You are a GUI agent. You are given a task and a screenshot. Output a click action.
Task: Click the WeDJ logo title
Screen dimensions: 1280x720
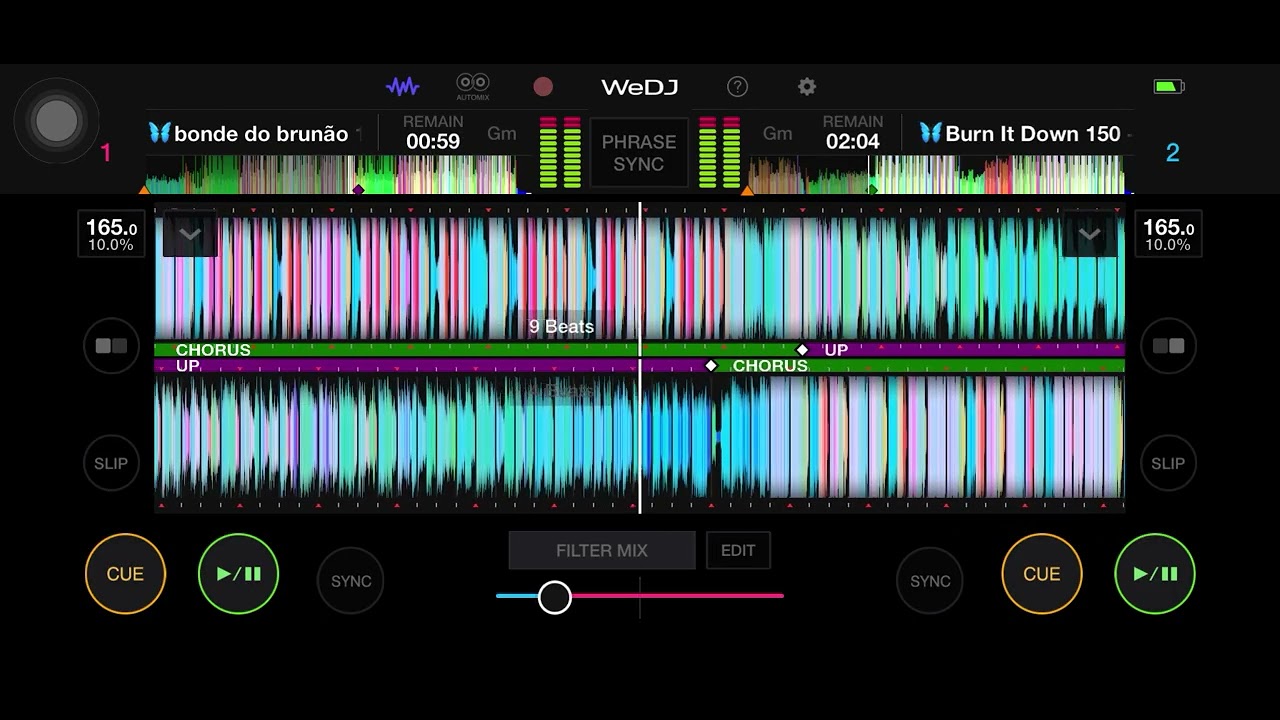(640, 87)
